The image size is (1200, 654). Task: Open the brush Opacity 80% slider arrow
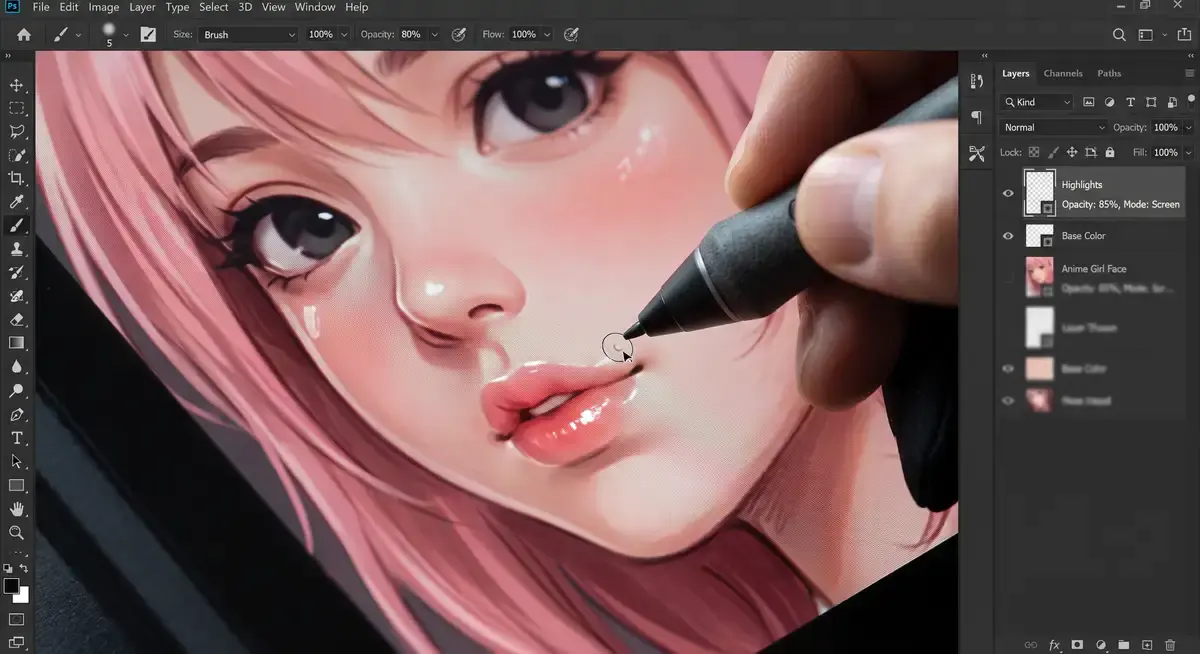click(434, 35)
